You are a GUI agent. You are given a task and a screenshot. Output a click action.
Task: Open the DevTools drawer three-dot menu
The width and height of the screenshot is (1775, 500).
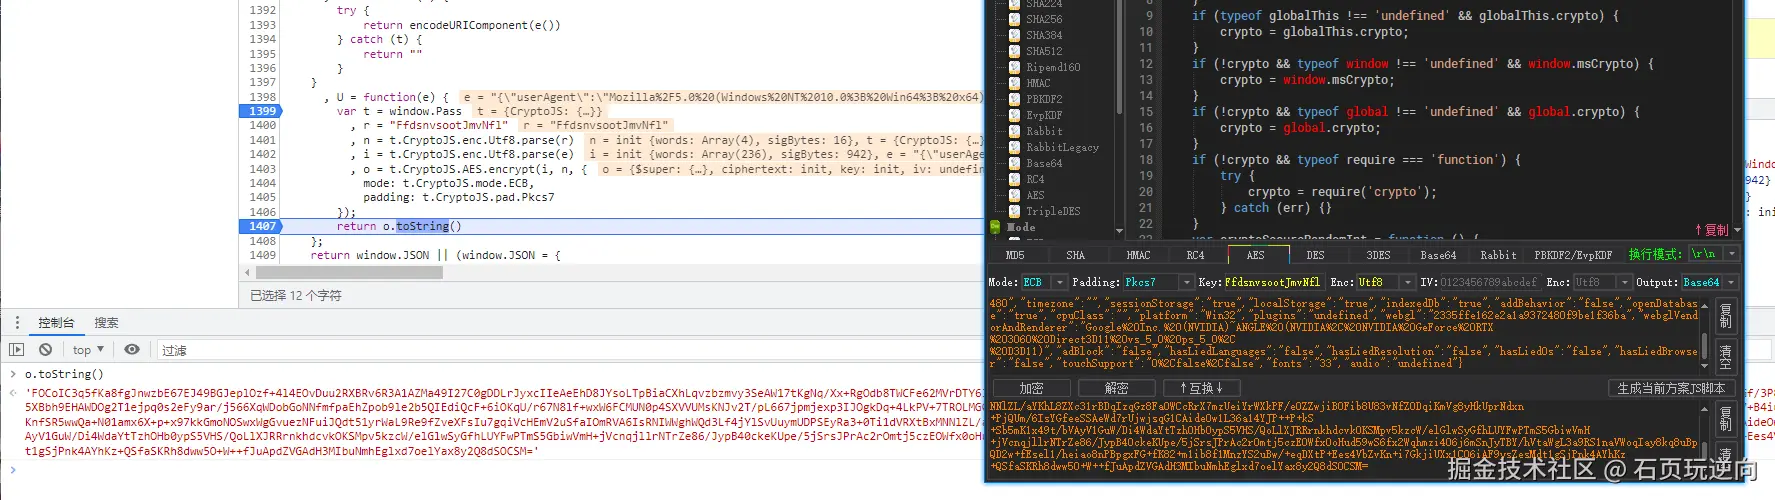[x=17, y=322]
